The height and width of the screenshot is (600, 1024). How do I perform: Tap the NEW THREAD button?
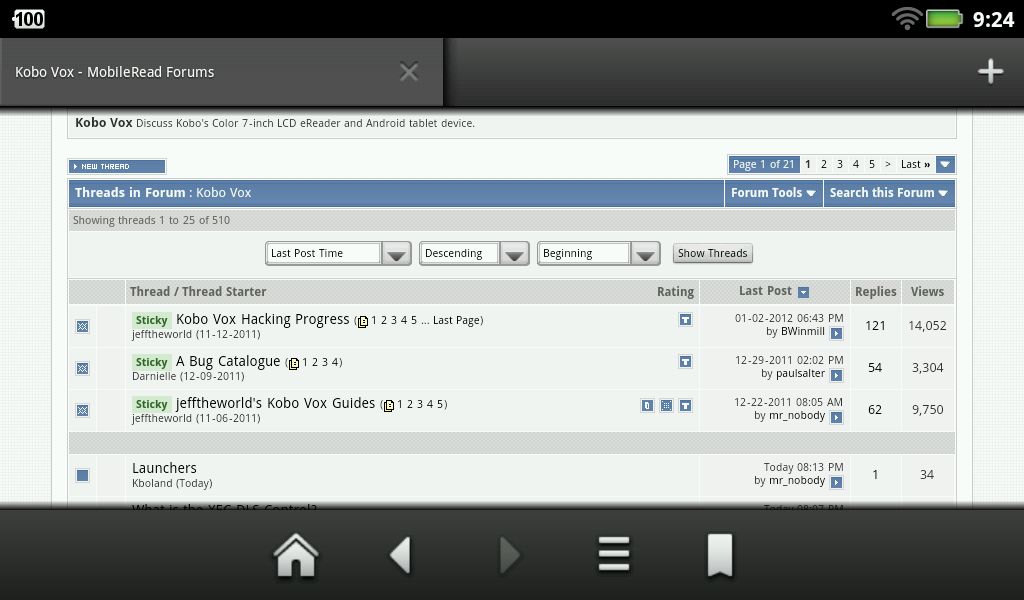[117, 166]
